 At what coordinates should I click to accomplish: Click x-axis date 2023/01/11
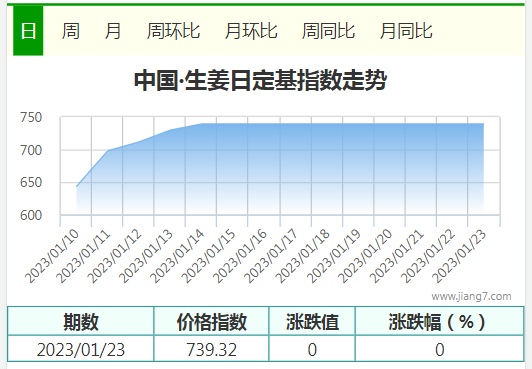point(83,256)
